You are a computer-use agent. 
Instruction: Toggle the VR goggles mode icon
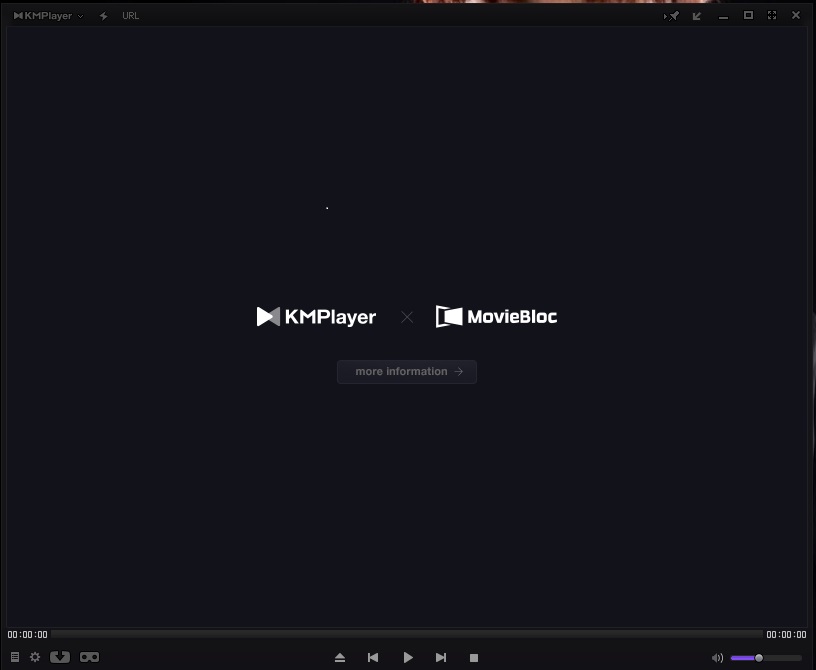point(90,657)
